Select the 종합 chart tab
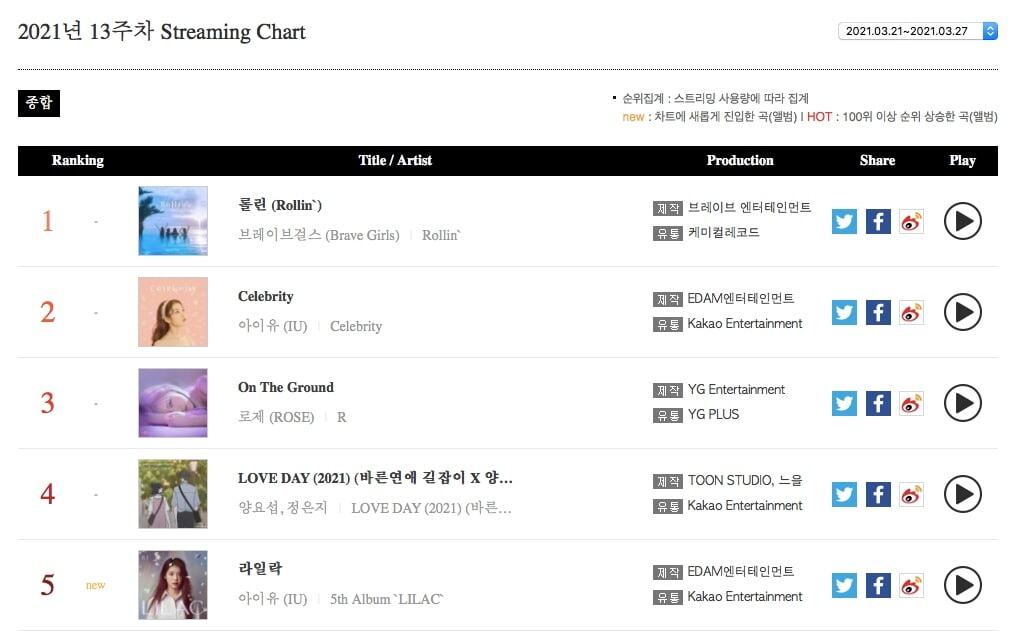The height and width of the screenshot is (640, 1020). (39, 102)
